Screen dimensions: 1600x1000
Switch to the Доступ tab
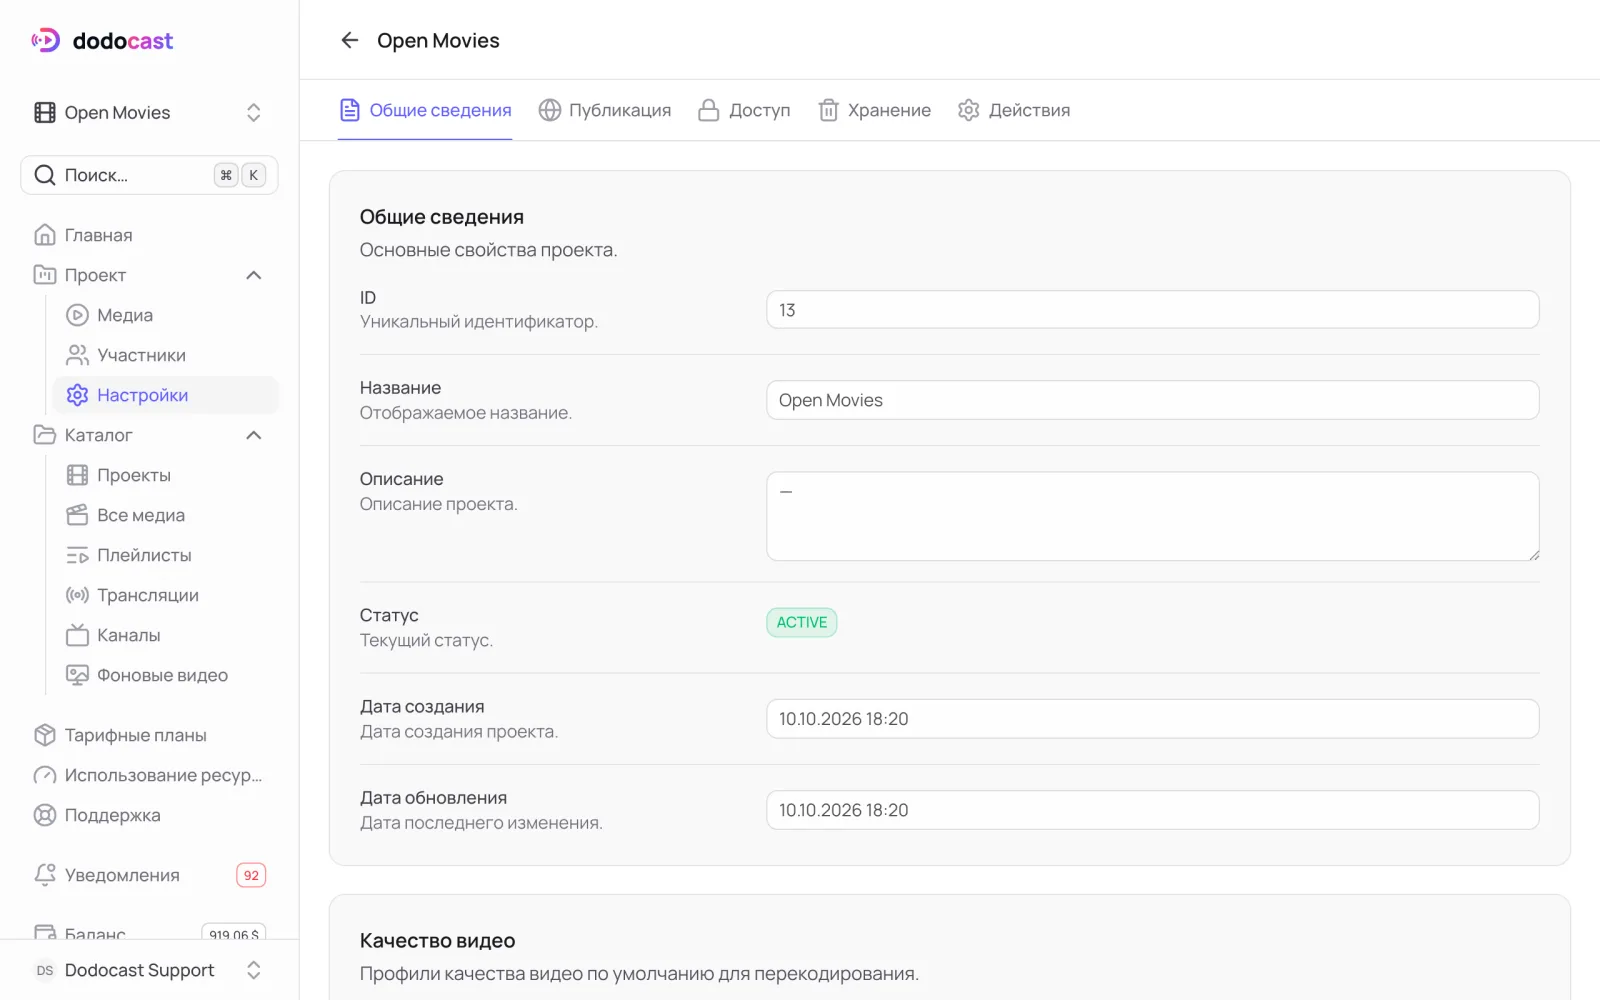coord(744,110)
